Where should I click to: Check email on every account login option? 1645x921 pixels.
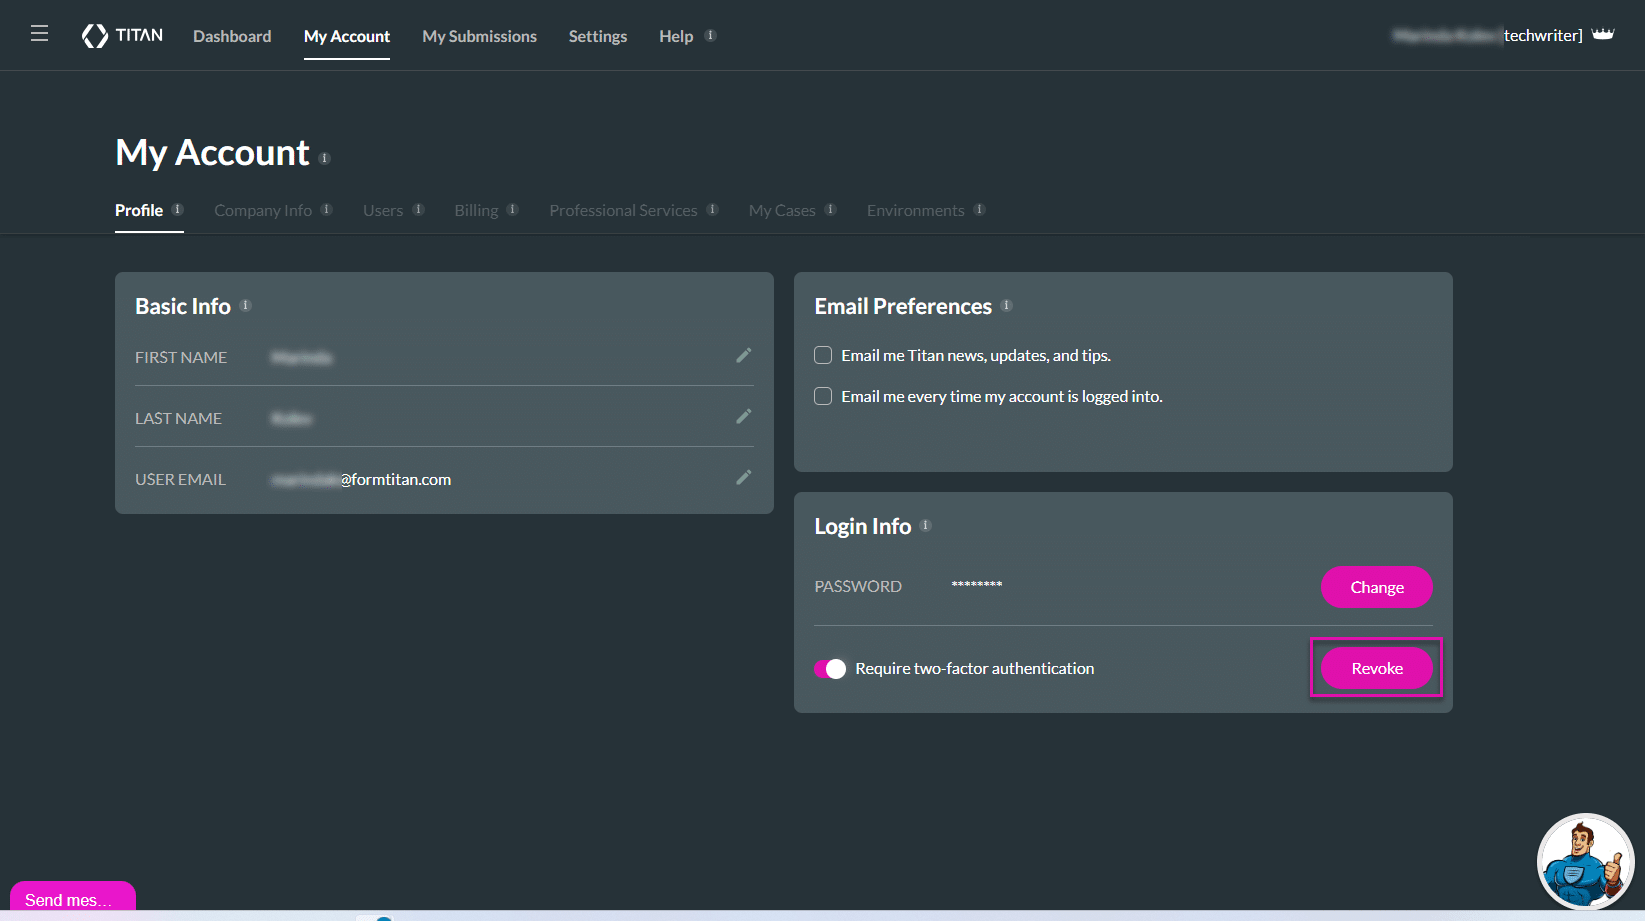pos(823,397)
